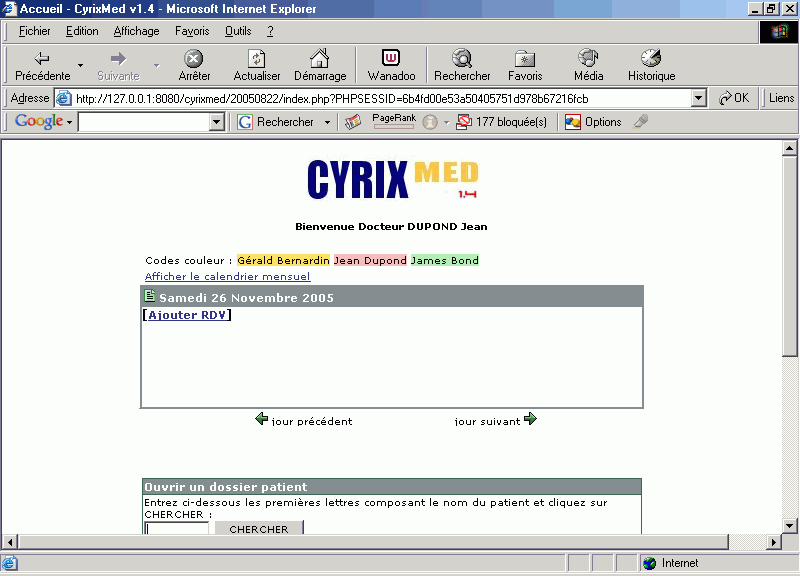Click the "Ouvrir un dossier patient" header

391,486
